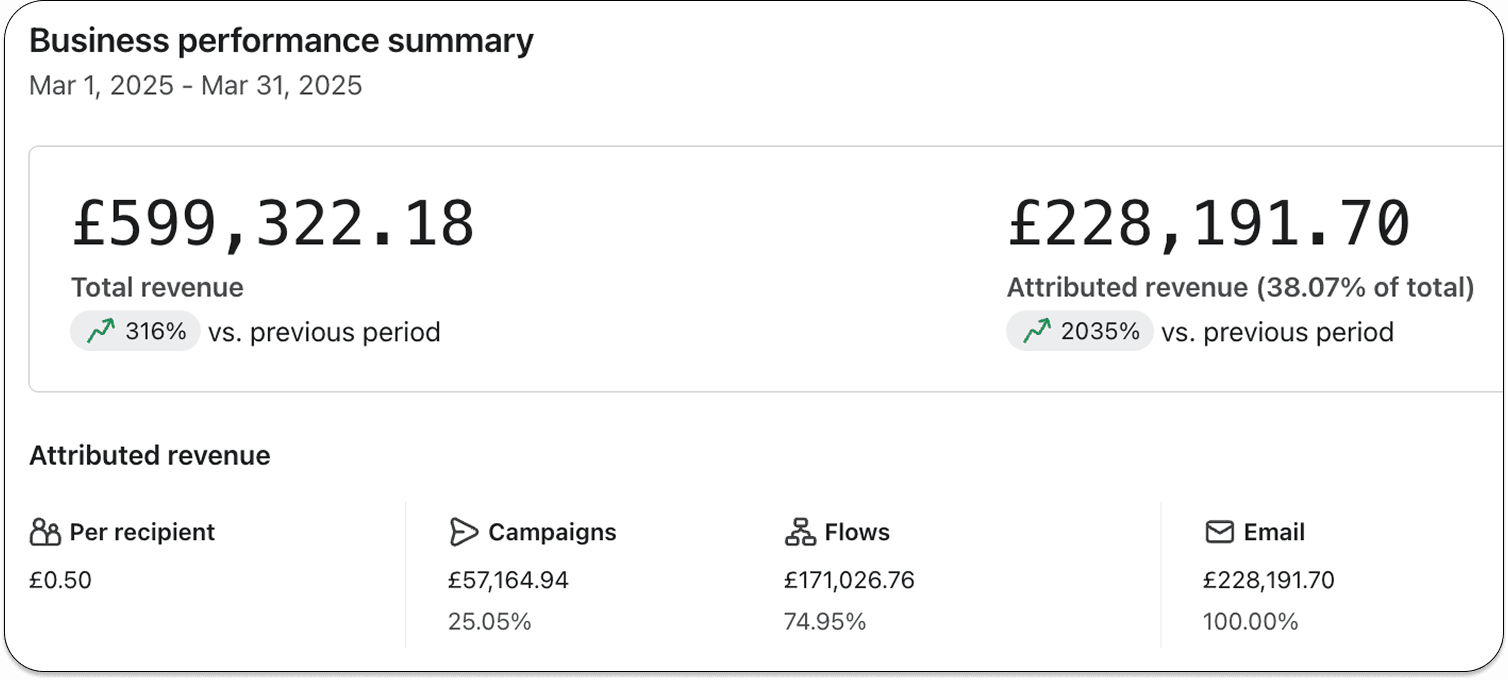Screen dimensions: 1508x680
Task: Click the Flows hierarchy icon
Action: coord(800,532)
